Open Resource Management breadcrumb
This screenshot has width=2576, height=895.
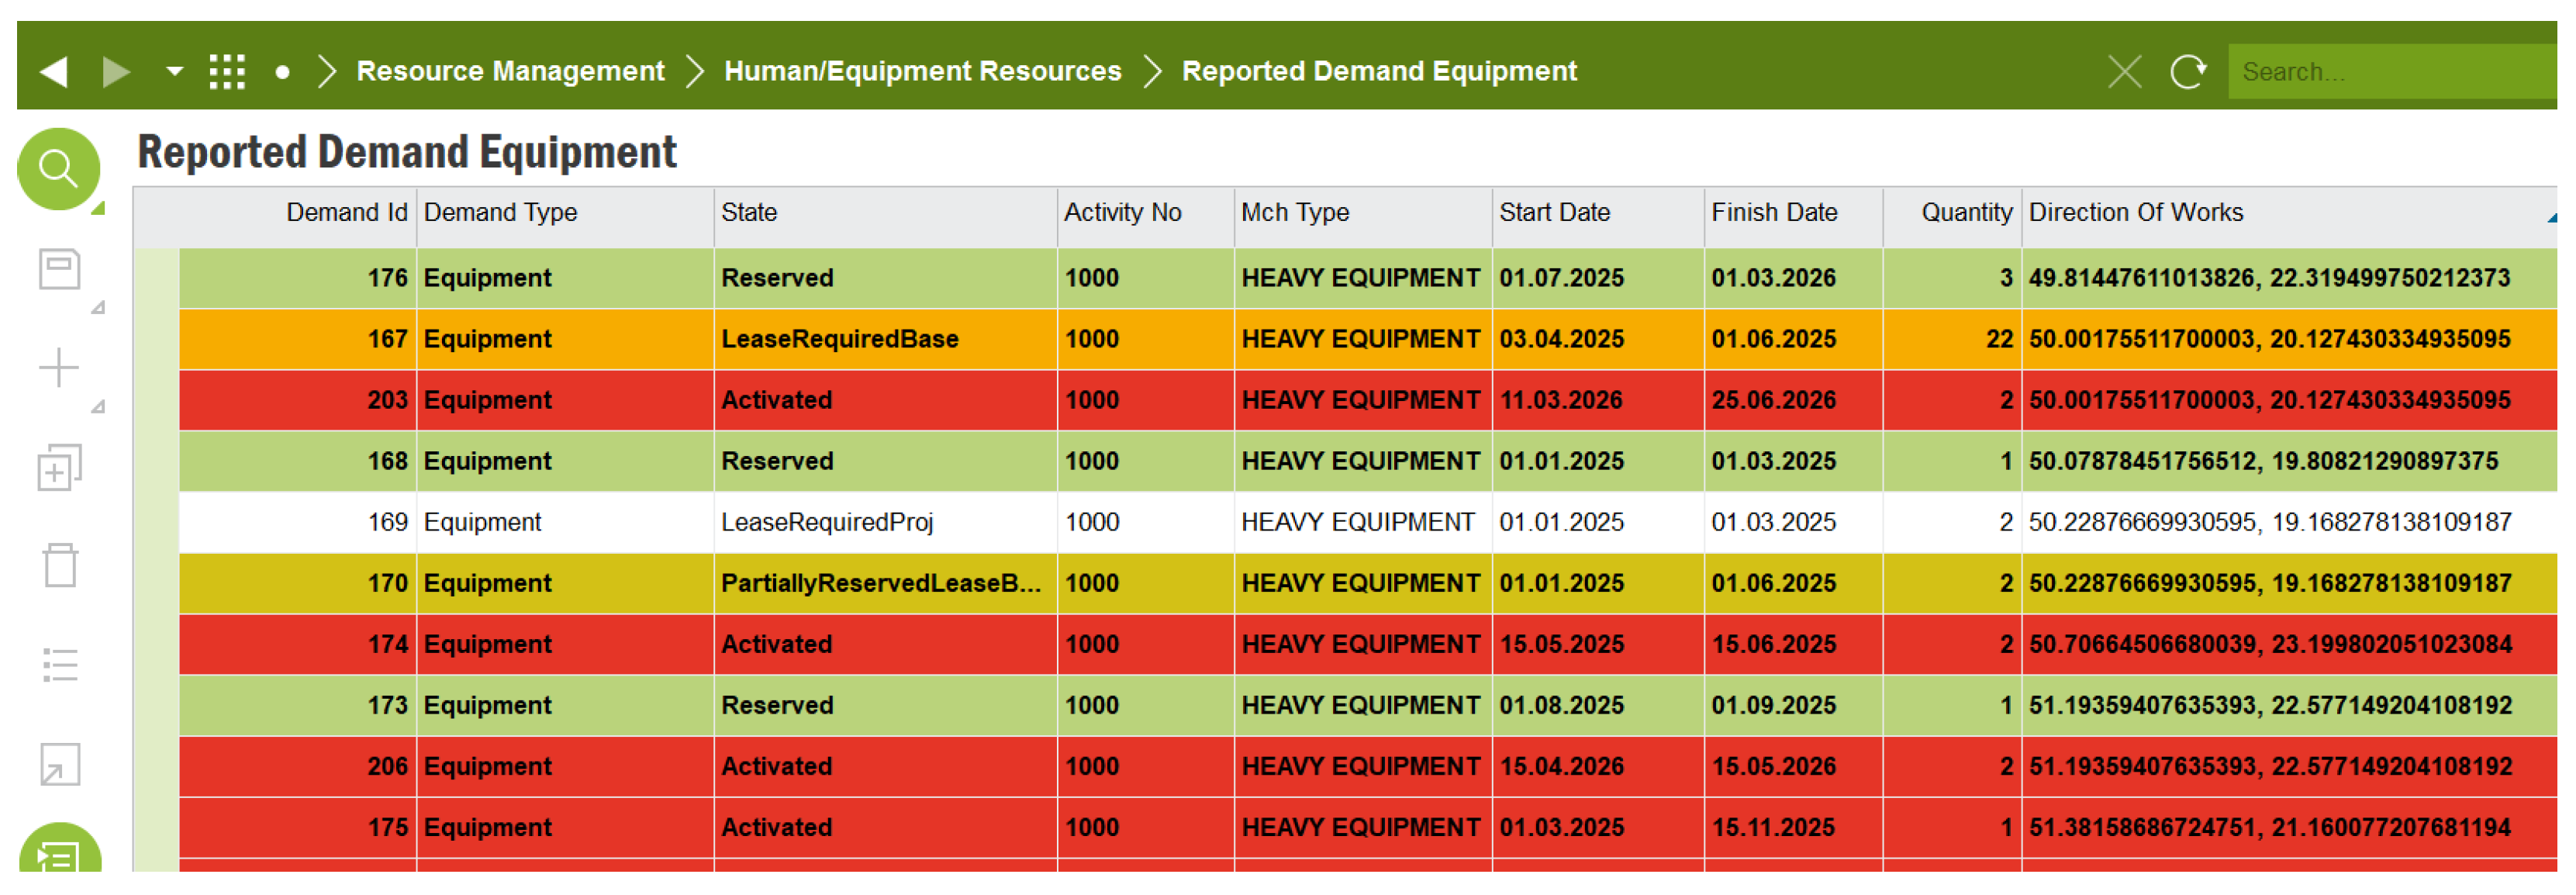point(510,71)
